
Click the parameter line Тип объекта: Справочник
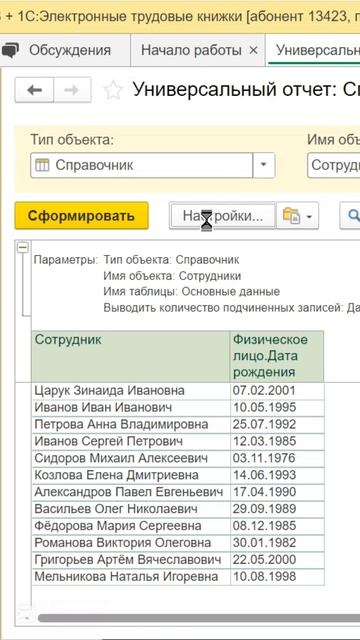171,260
